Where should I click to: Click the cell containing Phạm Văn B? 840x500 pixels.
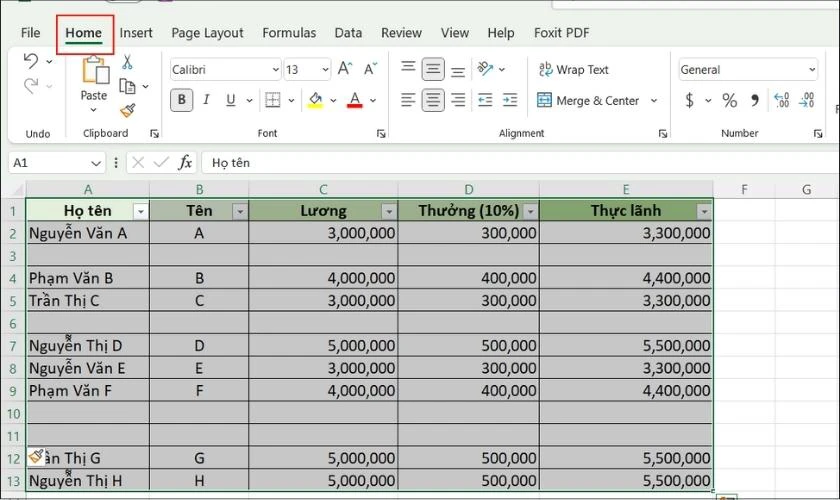tap(88, 278)
